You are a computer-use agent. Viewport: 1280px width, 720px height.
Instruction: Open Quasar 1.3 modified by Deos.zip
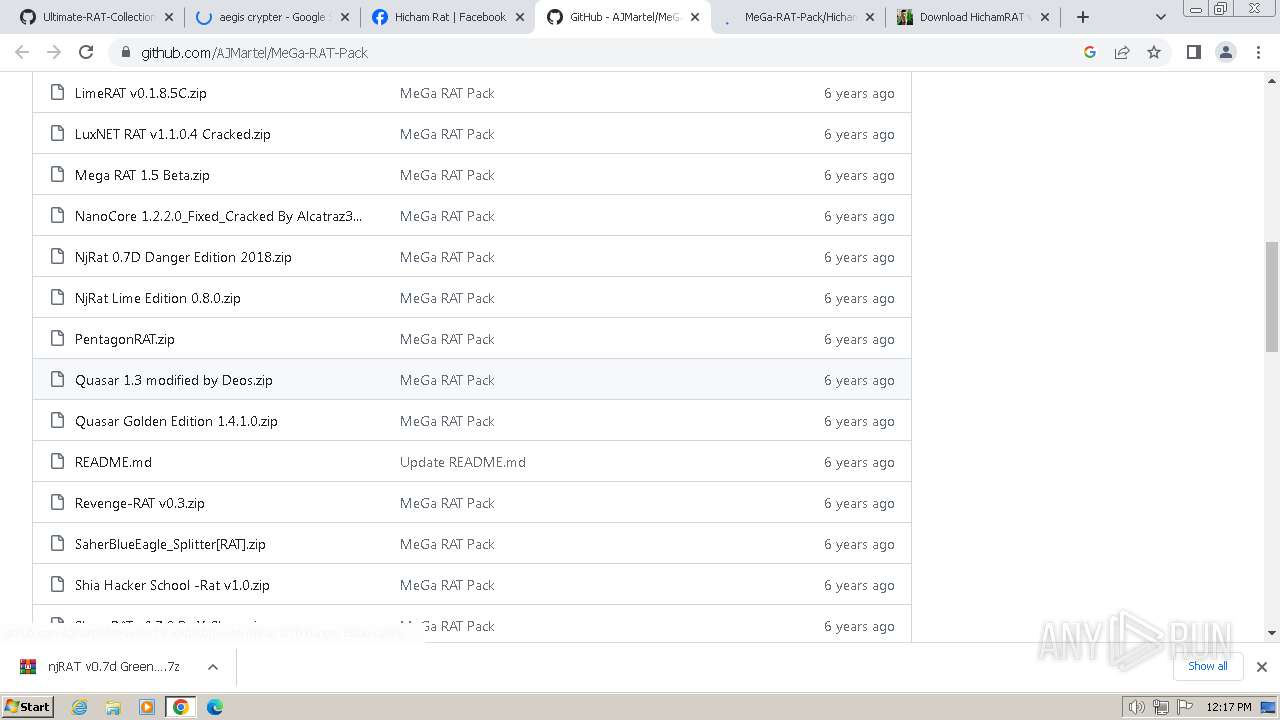[x=174, y=380]
